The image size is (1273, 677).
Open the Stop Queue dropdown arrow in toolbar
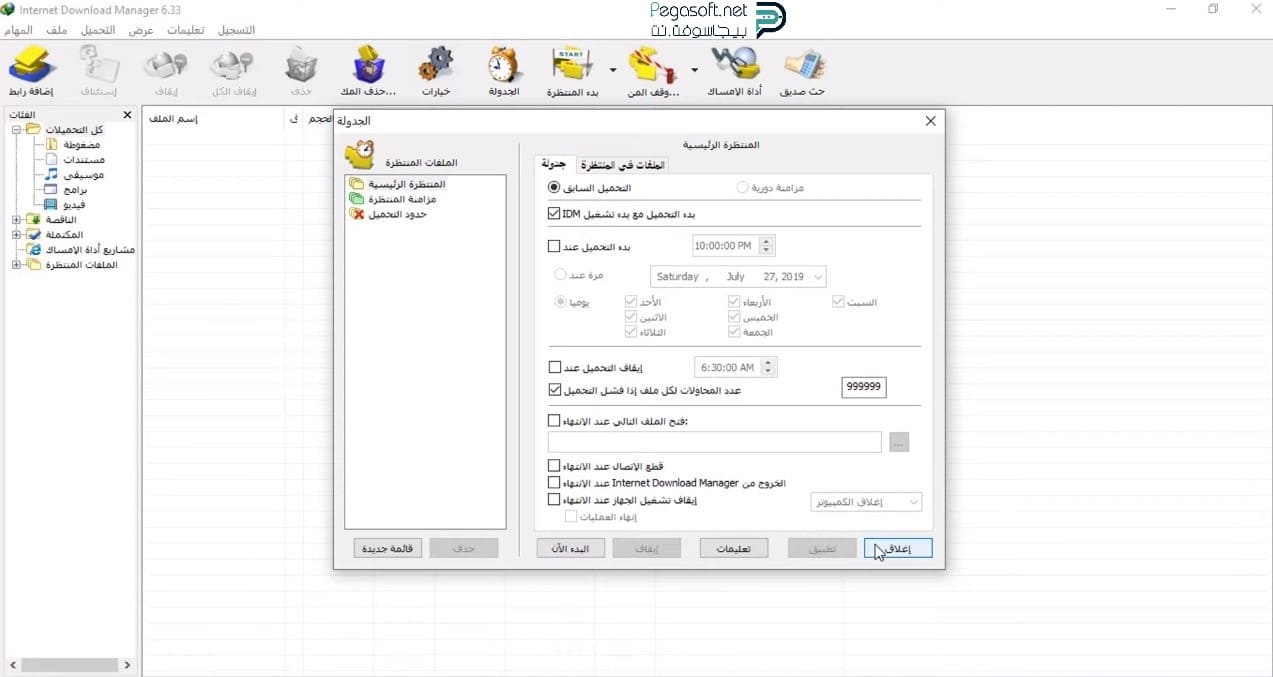coord(694,69)
